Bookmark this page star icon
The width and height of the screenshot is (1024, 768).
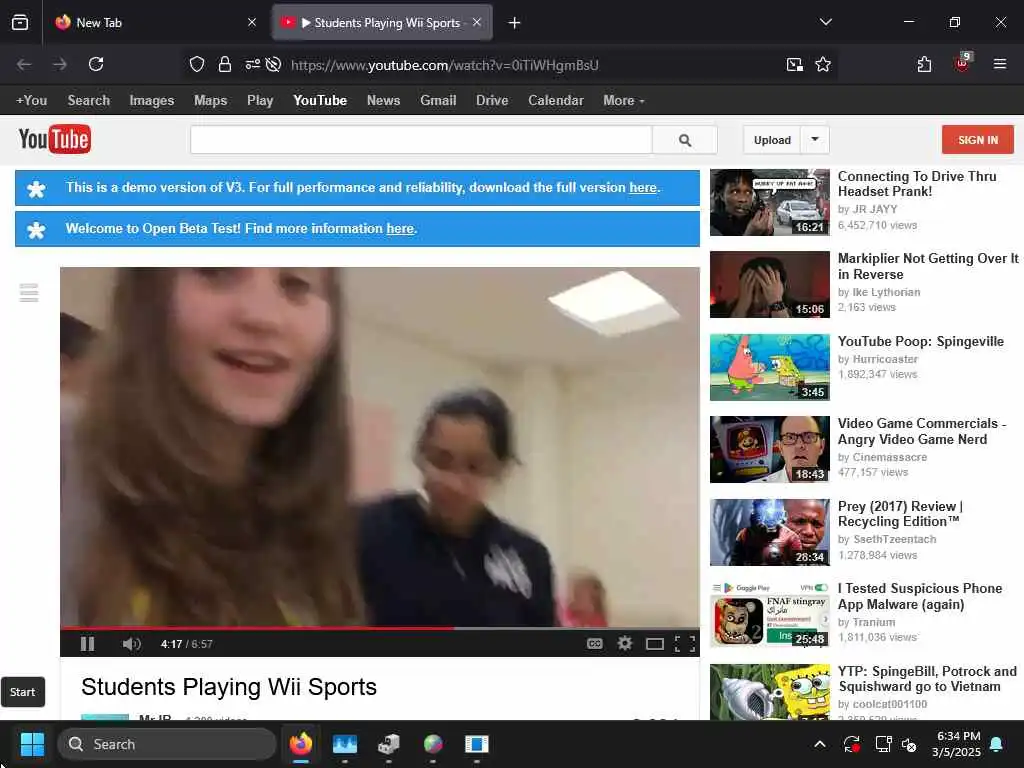[823, 64]
